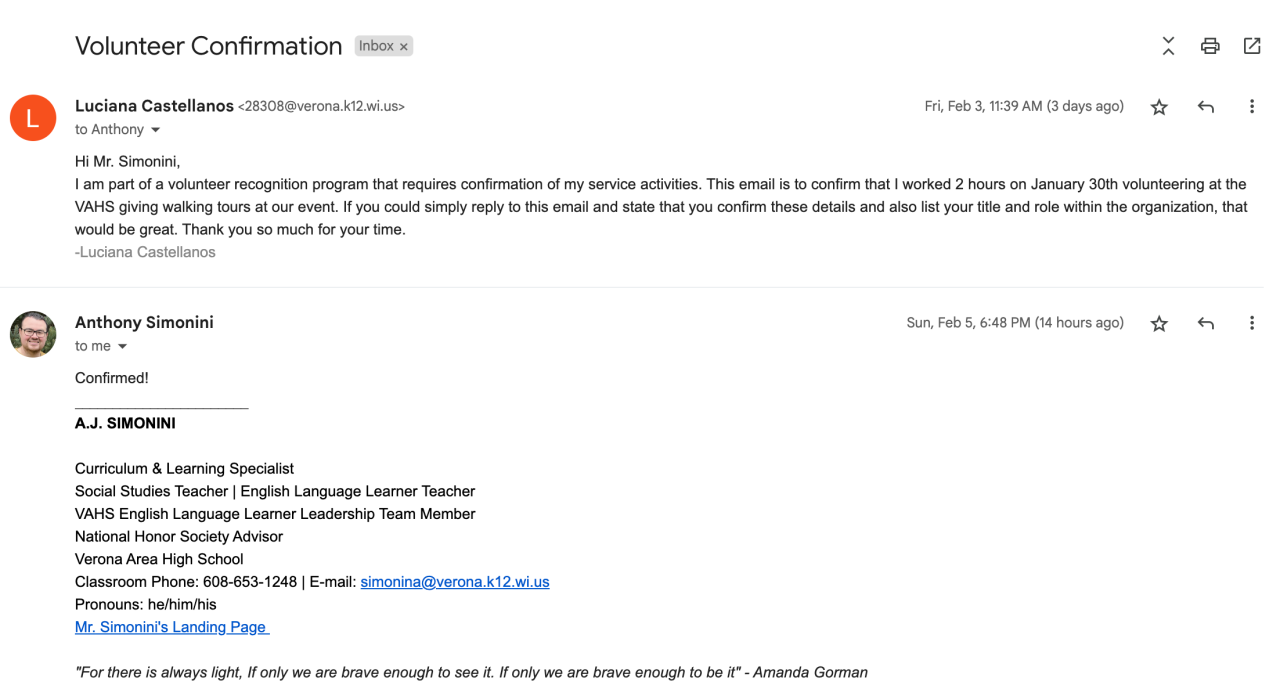
Task: Open Mr. Simonini's Landing Page link
Action: [171, 627]
